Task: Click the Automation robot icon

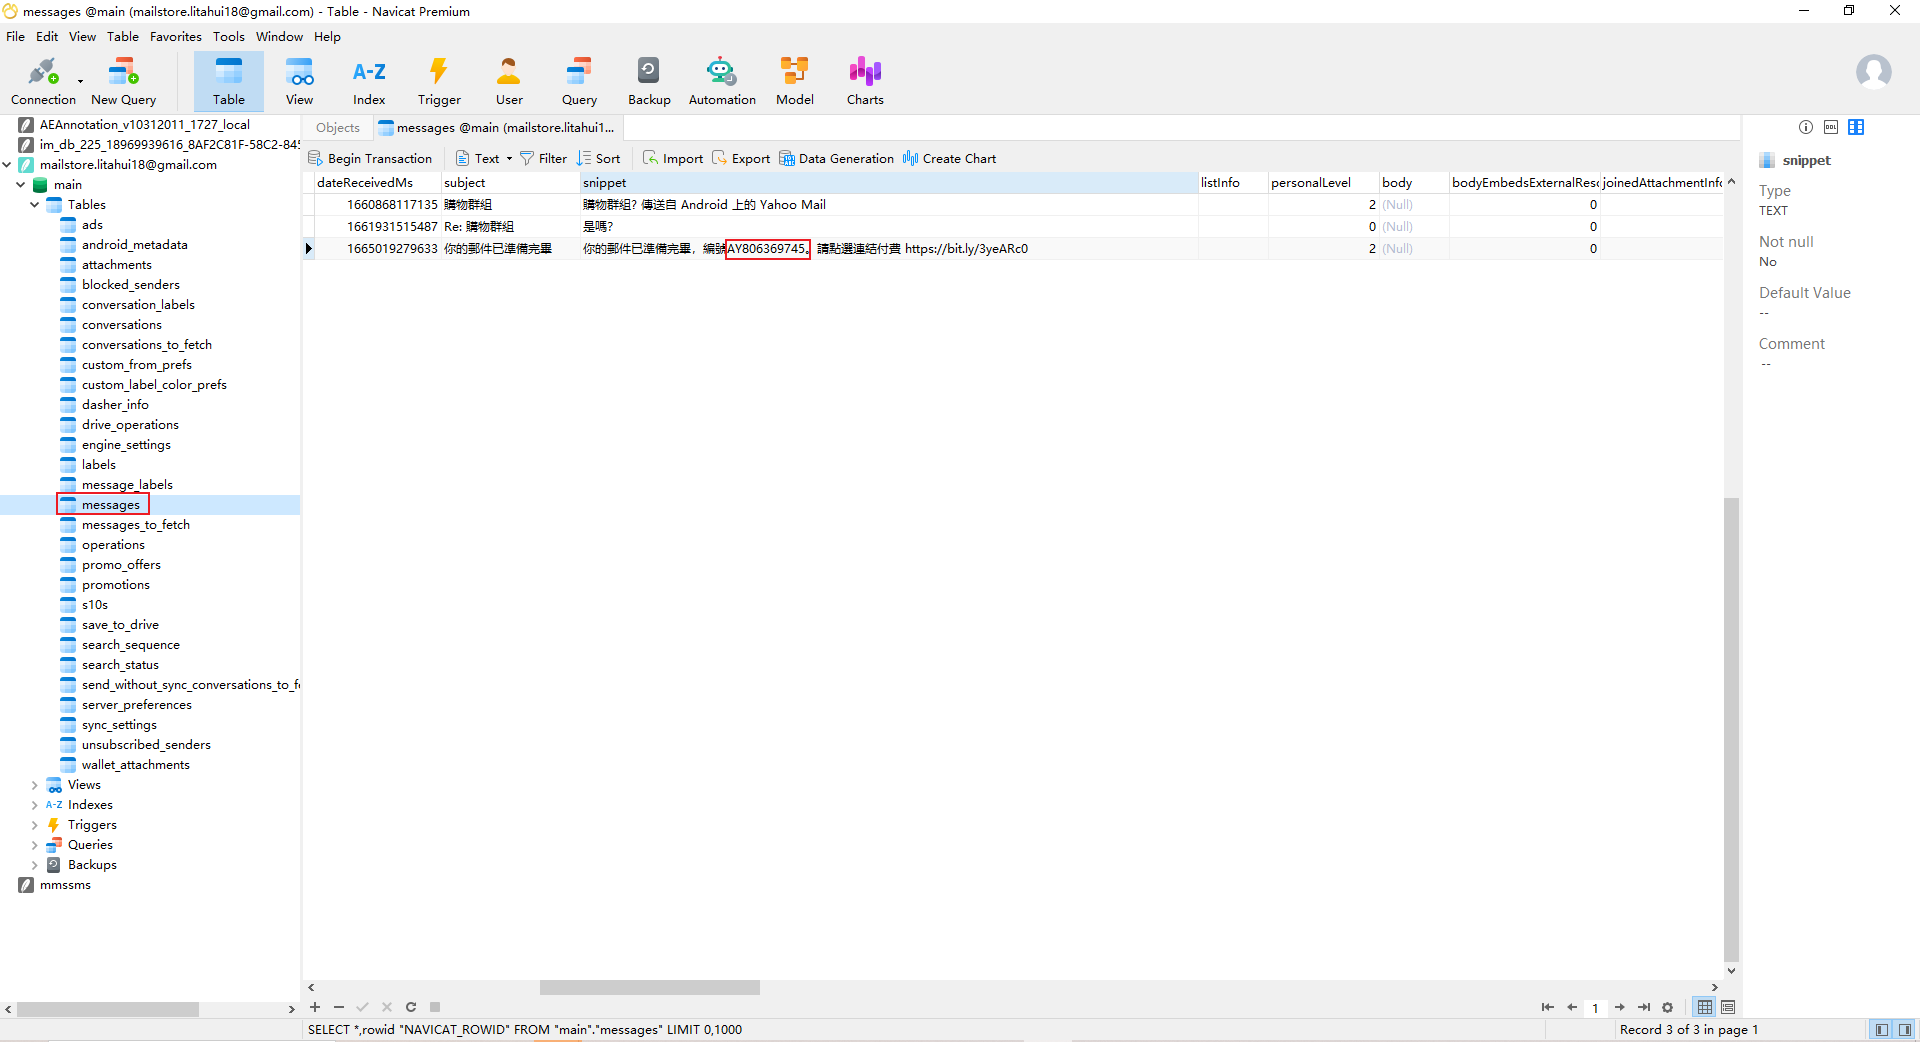Action: coord(721,80)
